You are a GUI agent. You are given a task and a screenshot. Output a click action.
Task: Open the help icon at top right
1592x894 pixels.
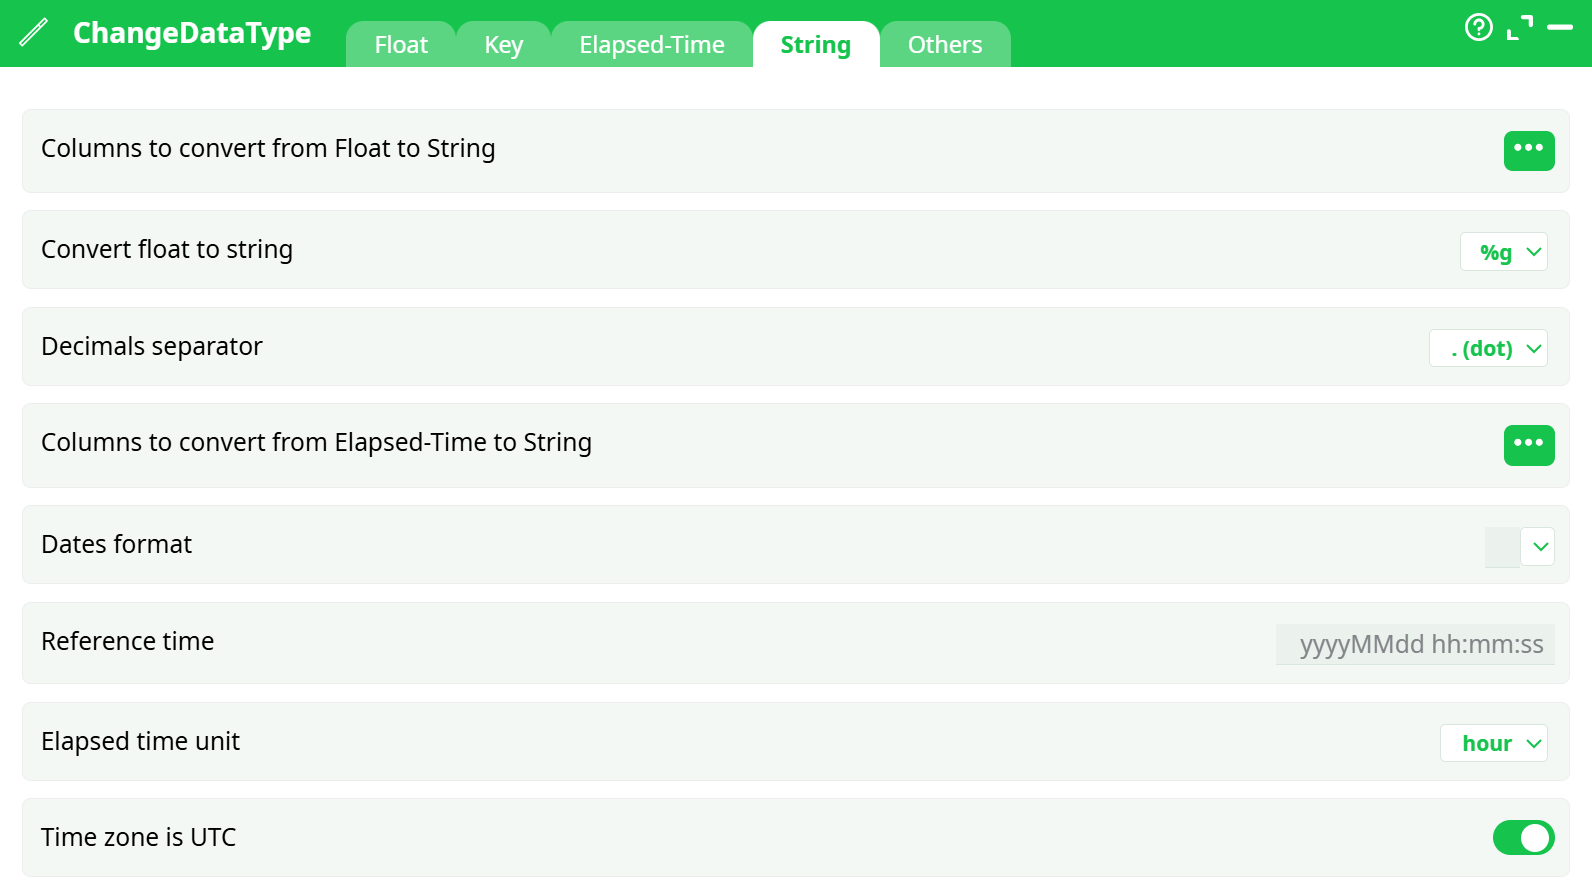click(1479, 28)
